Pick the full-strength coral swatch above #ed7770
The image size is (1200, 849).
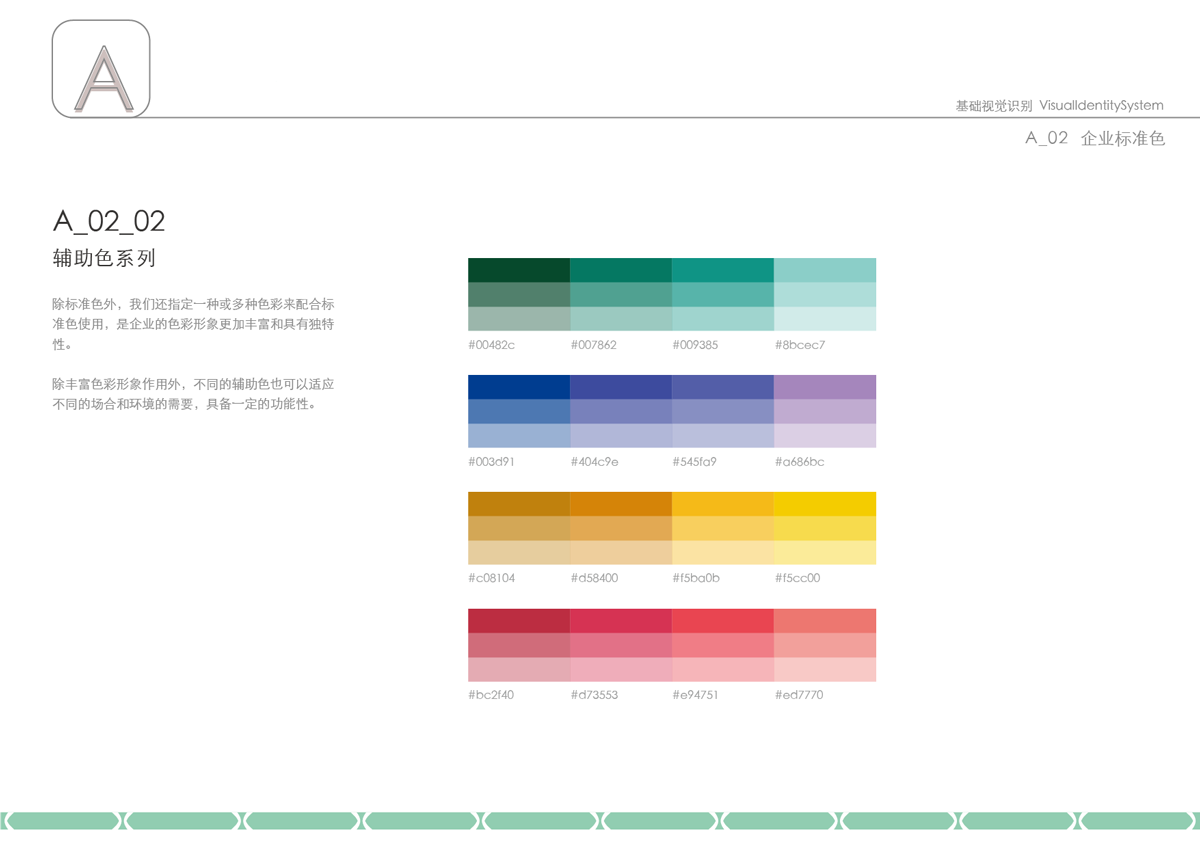pos(825,621)
